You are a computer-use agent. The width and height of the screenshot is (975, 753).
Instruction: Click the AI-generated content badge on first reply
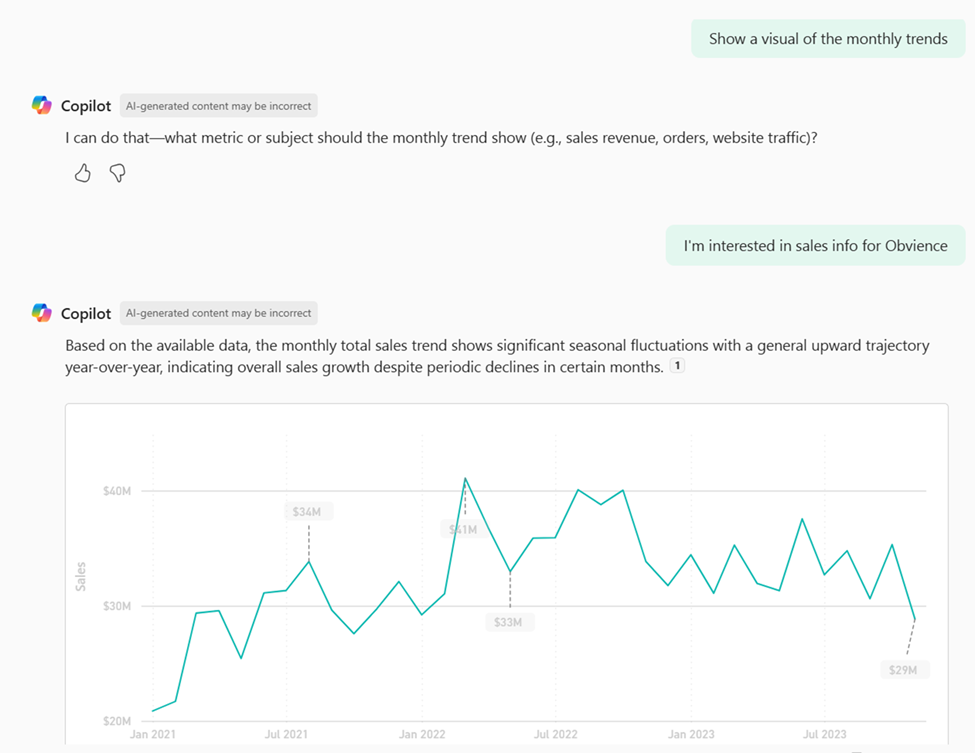tap(218, 106)
